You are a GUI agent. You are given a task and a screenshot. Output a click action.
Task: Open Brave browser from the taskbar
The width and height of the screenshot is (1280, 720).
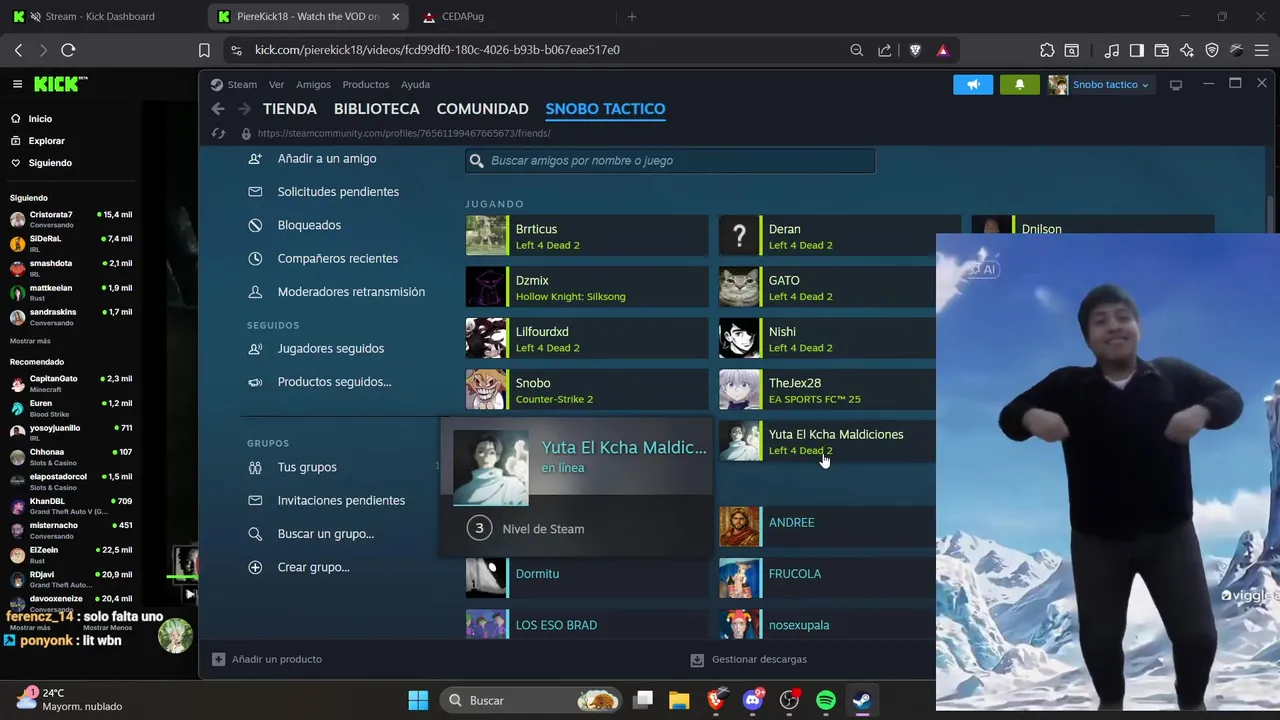716,700
